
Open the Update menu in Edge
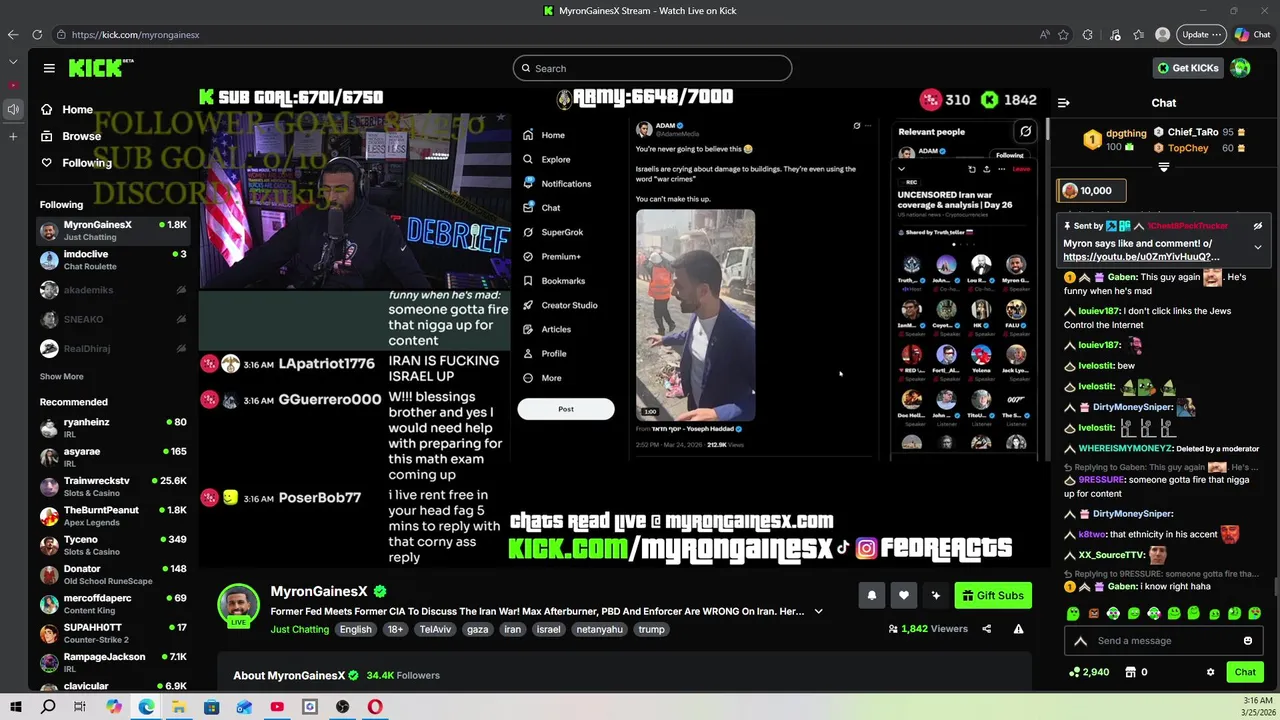(1201, 34)
